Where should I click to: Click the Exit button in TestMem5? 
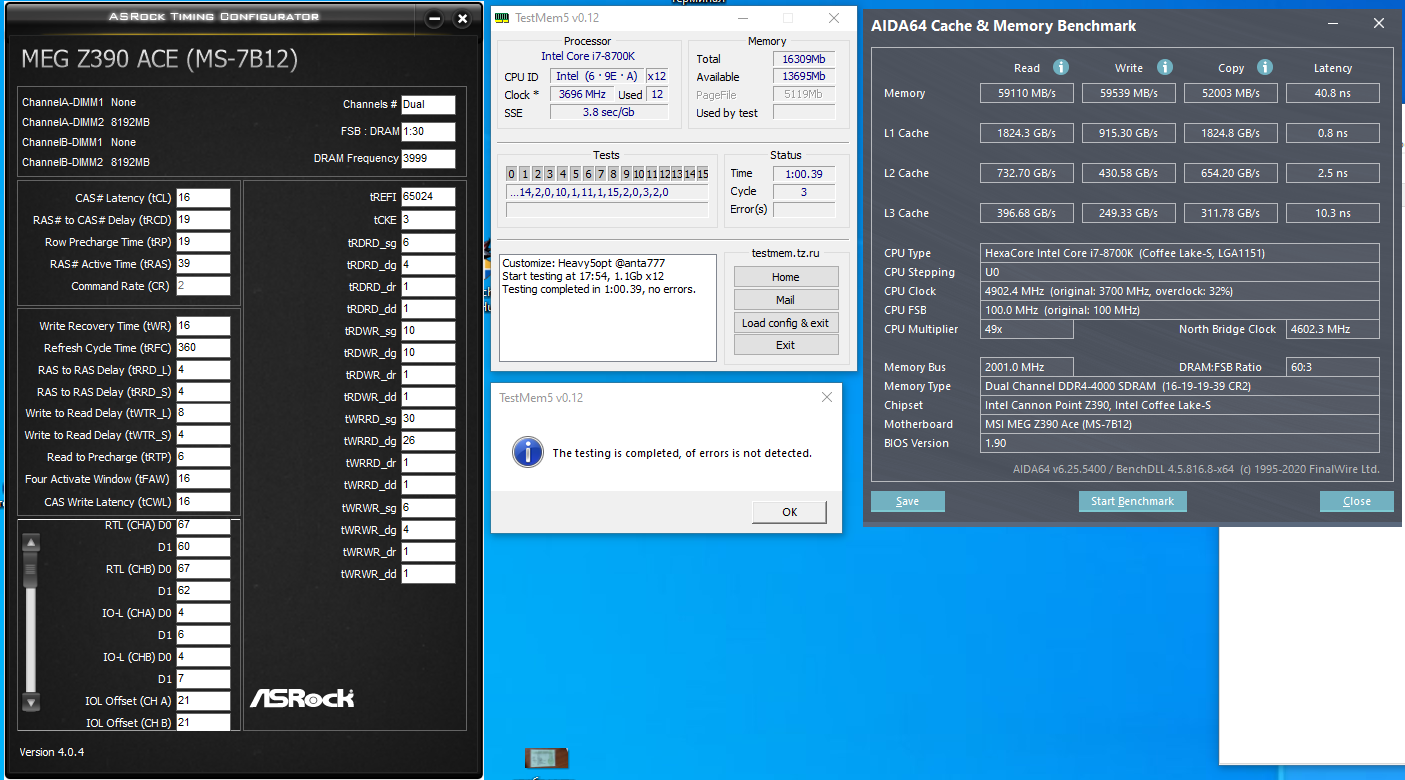click(786, 345)
